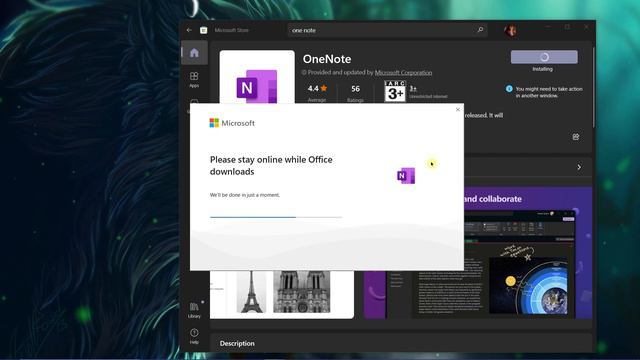Click the large OneNote app logo
The height and width of the screenshot is (360, 640).
[x=257, y=87]
